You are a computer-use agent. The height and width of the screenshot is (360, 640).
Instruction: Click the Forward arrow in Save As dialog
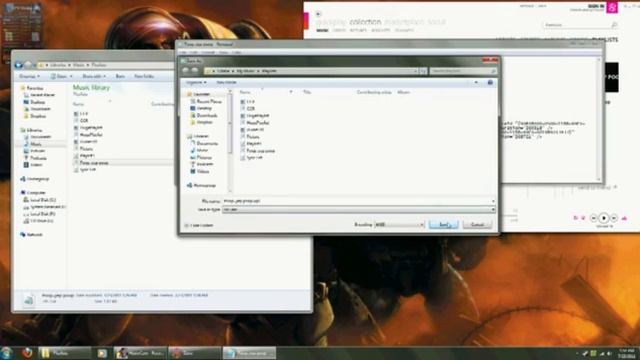[195, 71]
